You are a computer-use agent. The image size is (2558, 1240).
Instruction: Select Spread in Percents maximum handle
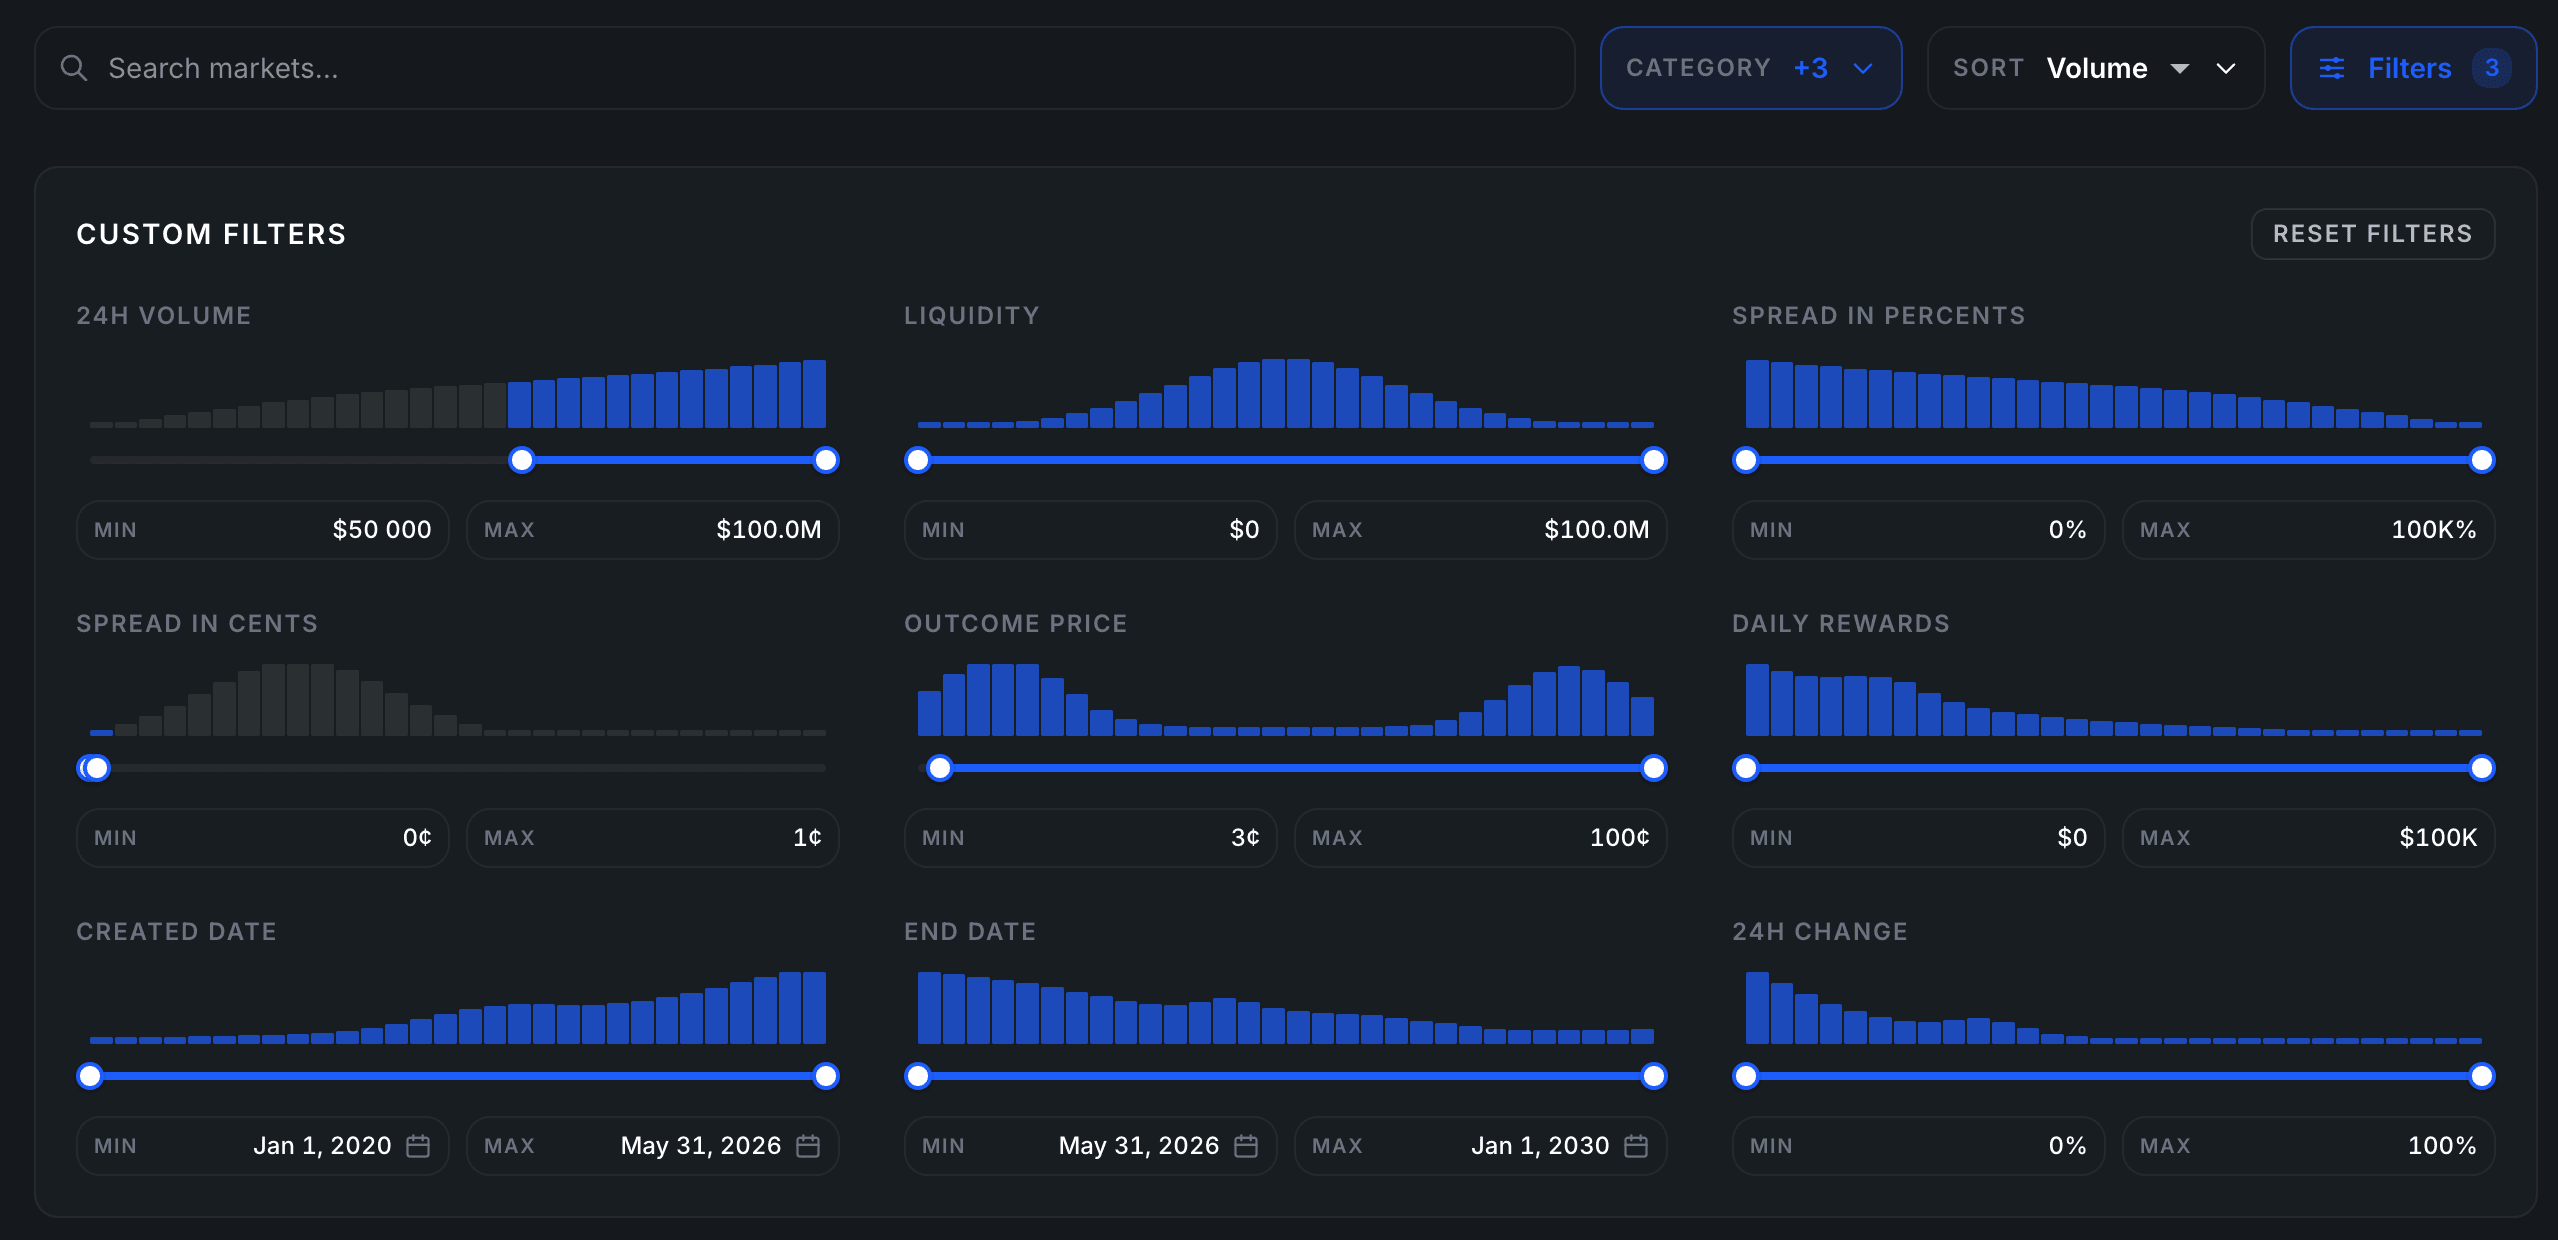click(2482, 460)
